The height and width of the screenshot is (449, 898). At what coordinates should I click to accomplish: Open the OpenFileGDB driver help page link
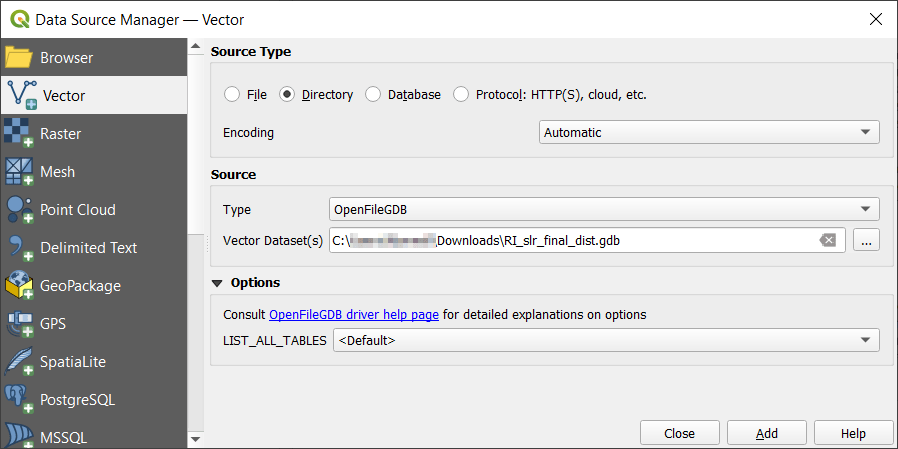[x=354, y=314]
